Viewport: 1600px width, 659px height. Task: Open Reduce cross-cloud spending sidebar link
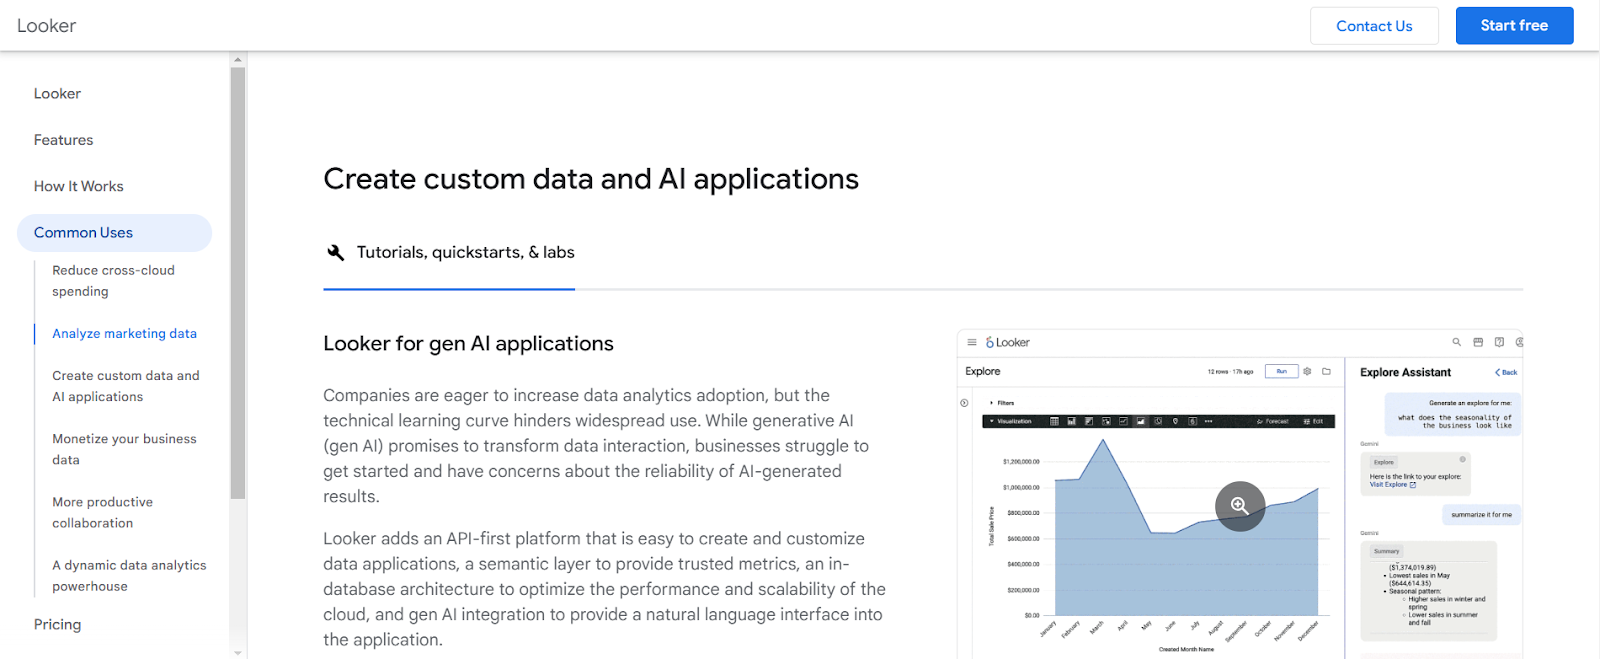pyautogui.click(x=113, y=281)
